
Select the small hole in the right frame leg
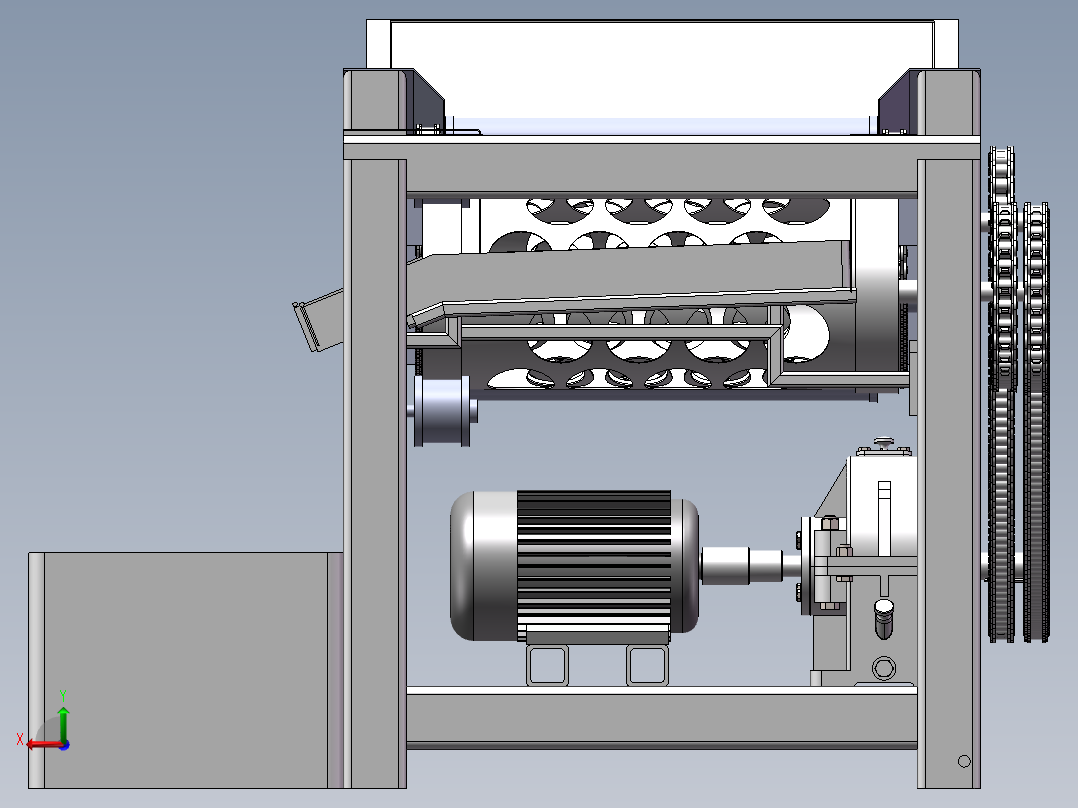pyautogui.click(x=964, y=761)
